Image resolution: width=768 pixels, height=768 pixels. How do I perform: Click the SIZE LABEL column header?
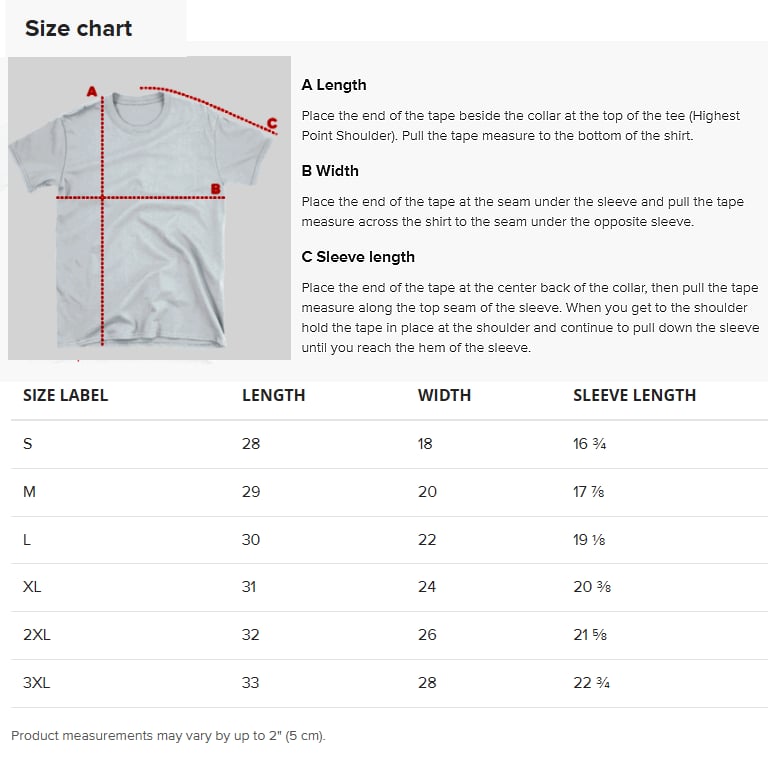[x=65, y=395]
